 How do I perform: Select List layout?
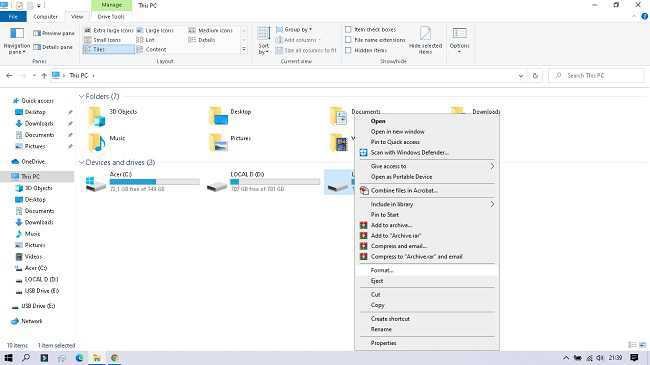pos(146,40)
